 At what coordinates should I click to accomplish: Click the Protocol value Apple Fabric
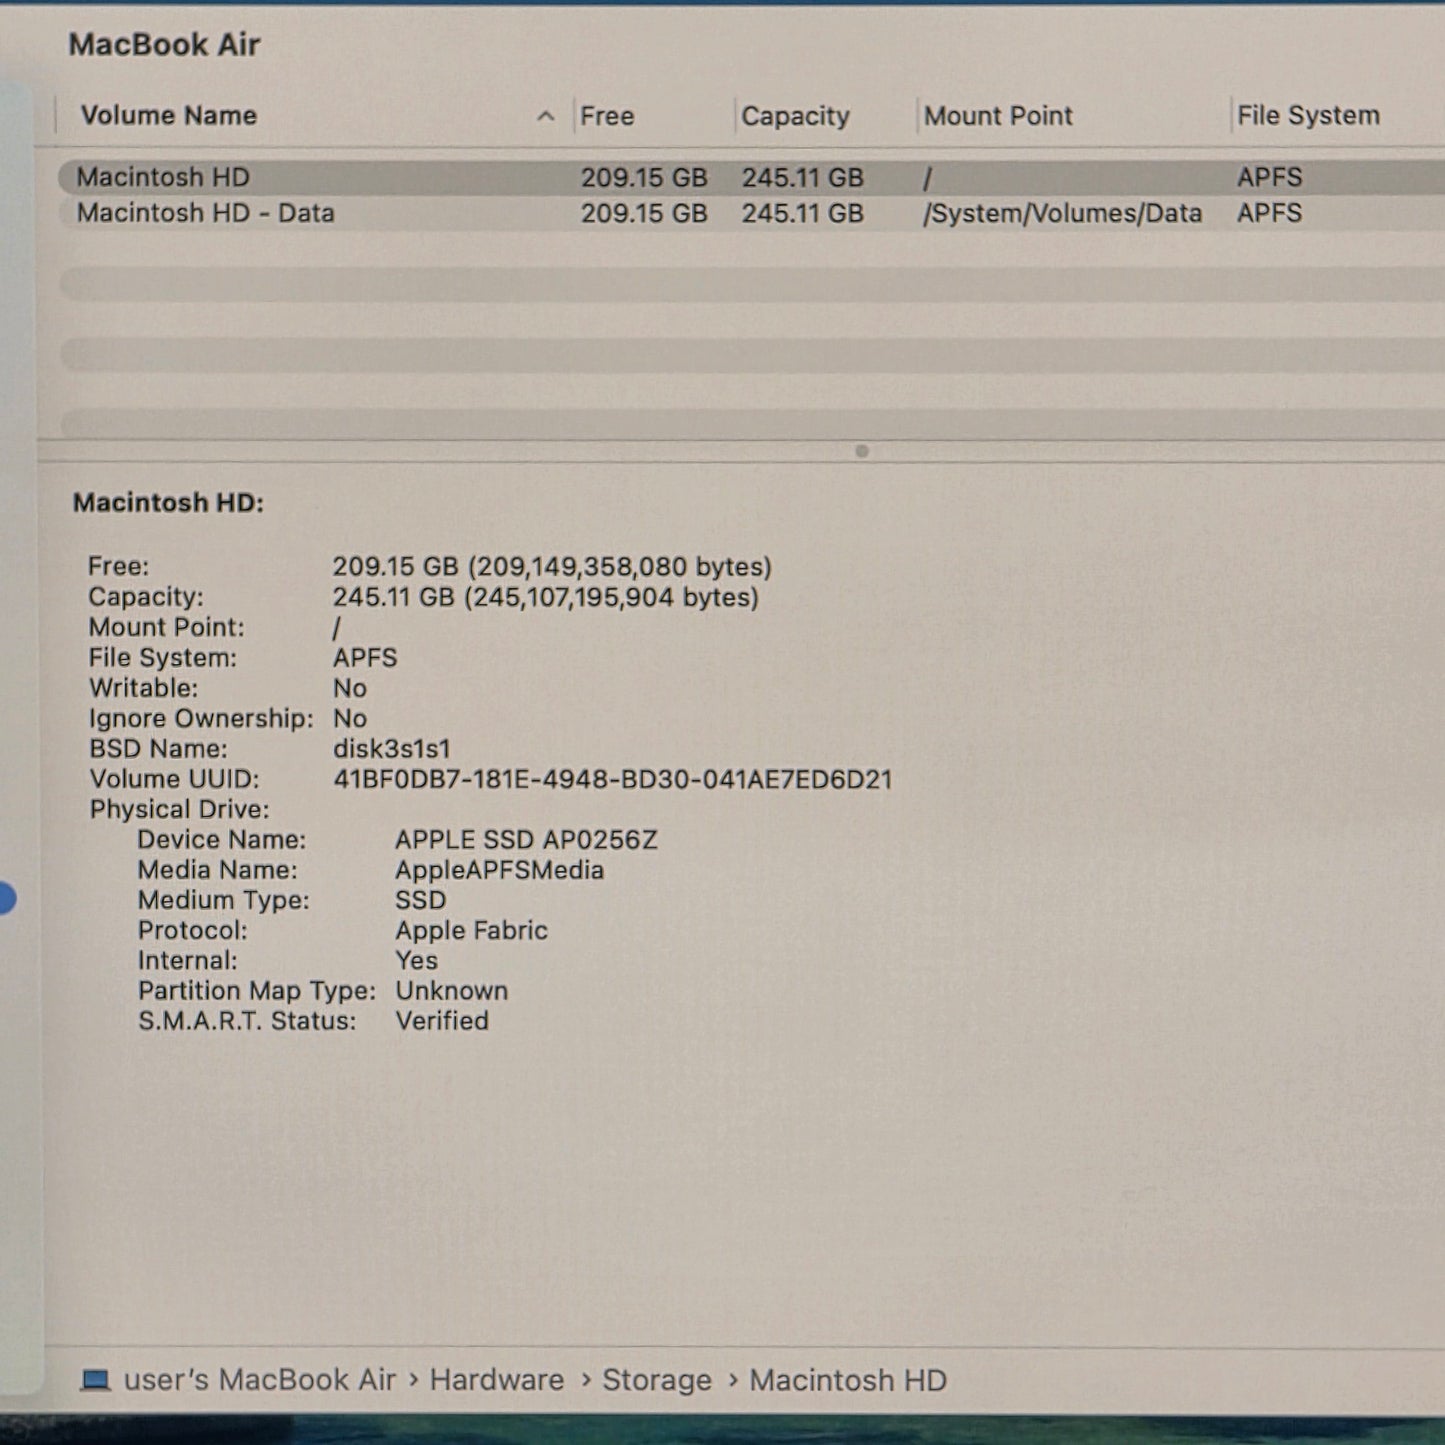tap(471, 931)
